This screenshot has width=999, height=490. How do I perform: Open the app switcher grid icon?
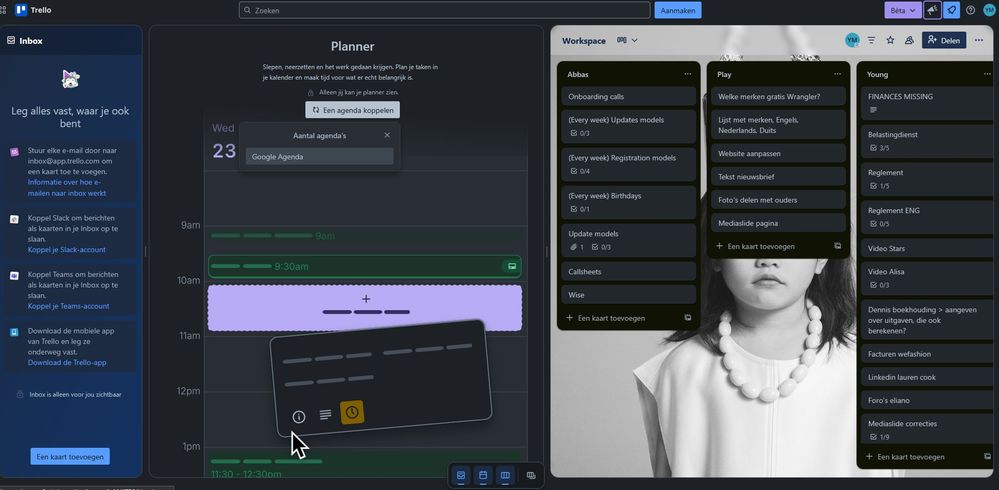(3, 10)
